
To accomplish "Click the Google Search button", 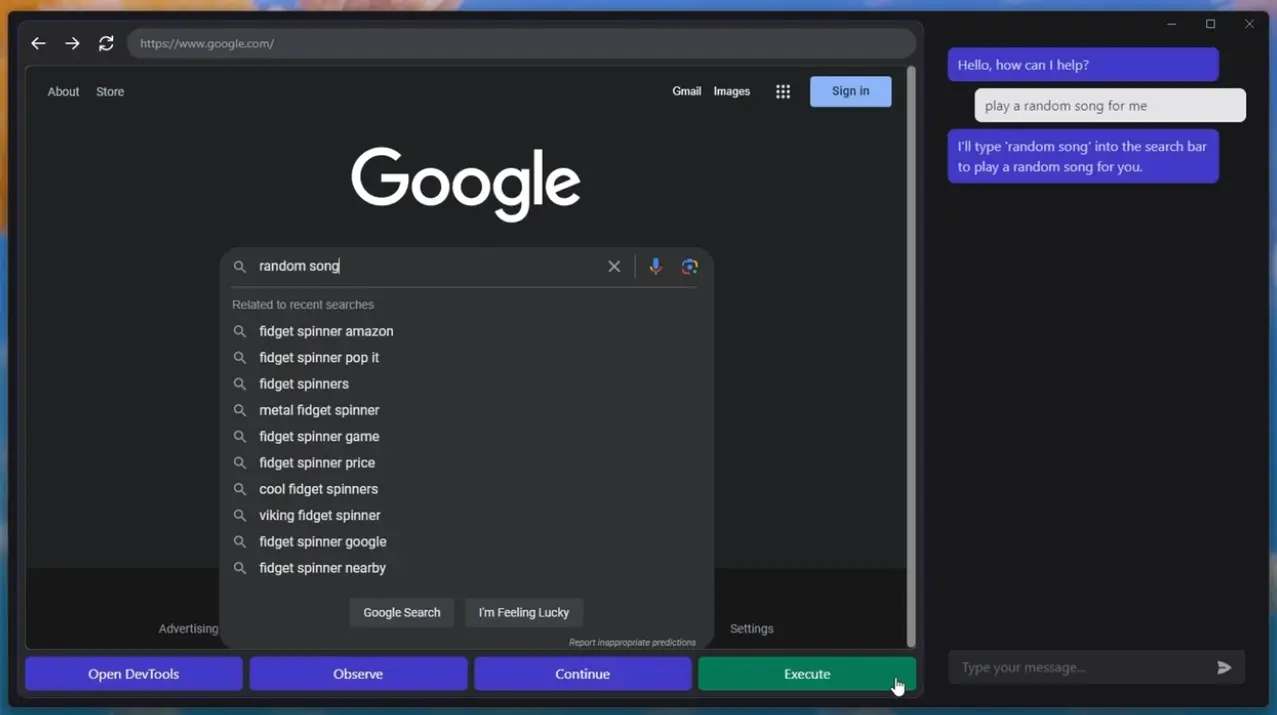I will pyautogui.click(x=402, y=613).
